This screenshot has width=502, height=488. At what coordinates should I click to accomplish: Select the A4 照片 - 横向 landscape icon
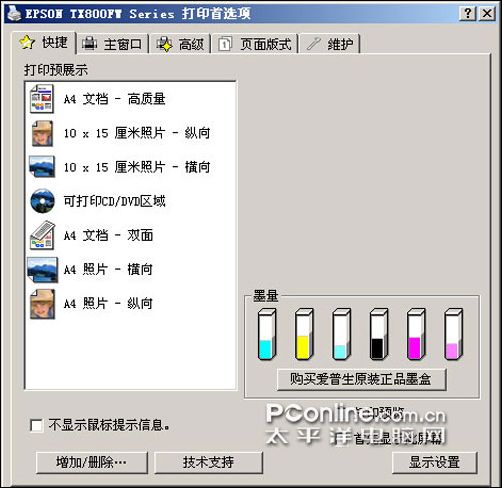42,270
